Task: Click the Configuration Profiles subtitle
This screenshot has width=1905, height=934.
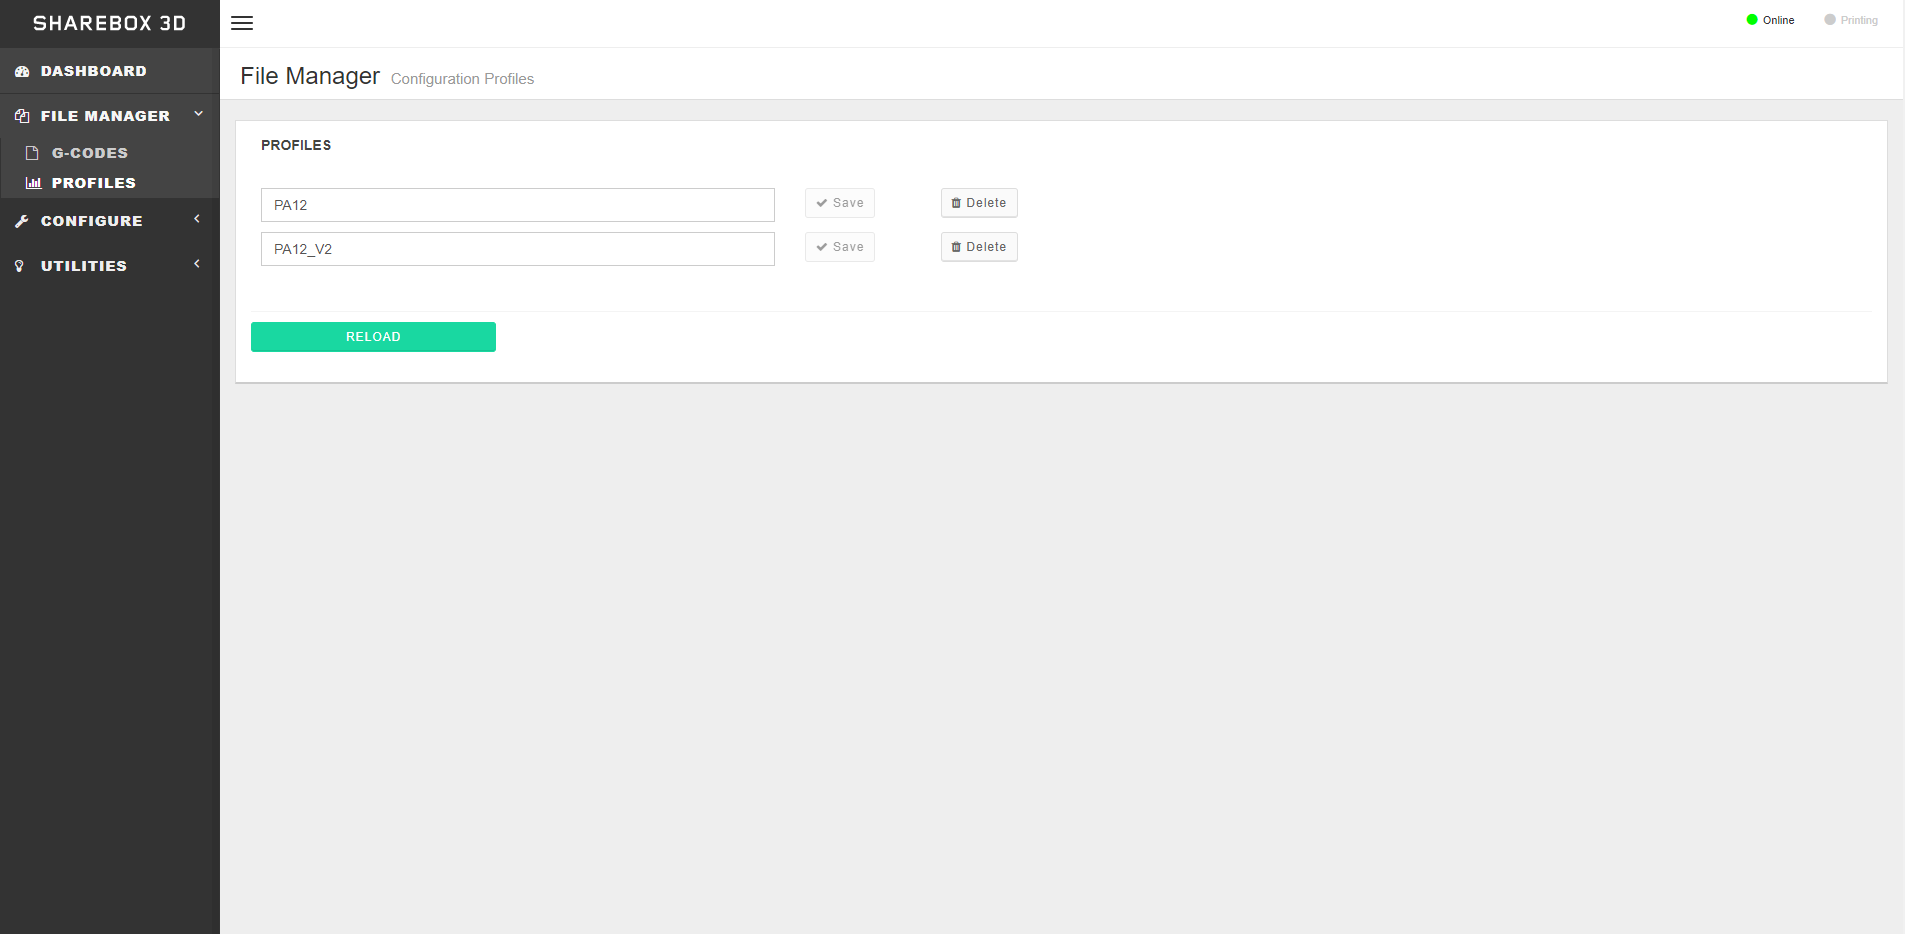Action: tap(462, 79)
